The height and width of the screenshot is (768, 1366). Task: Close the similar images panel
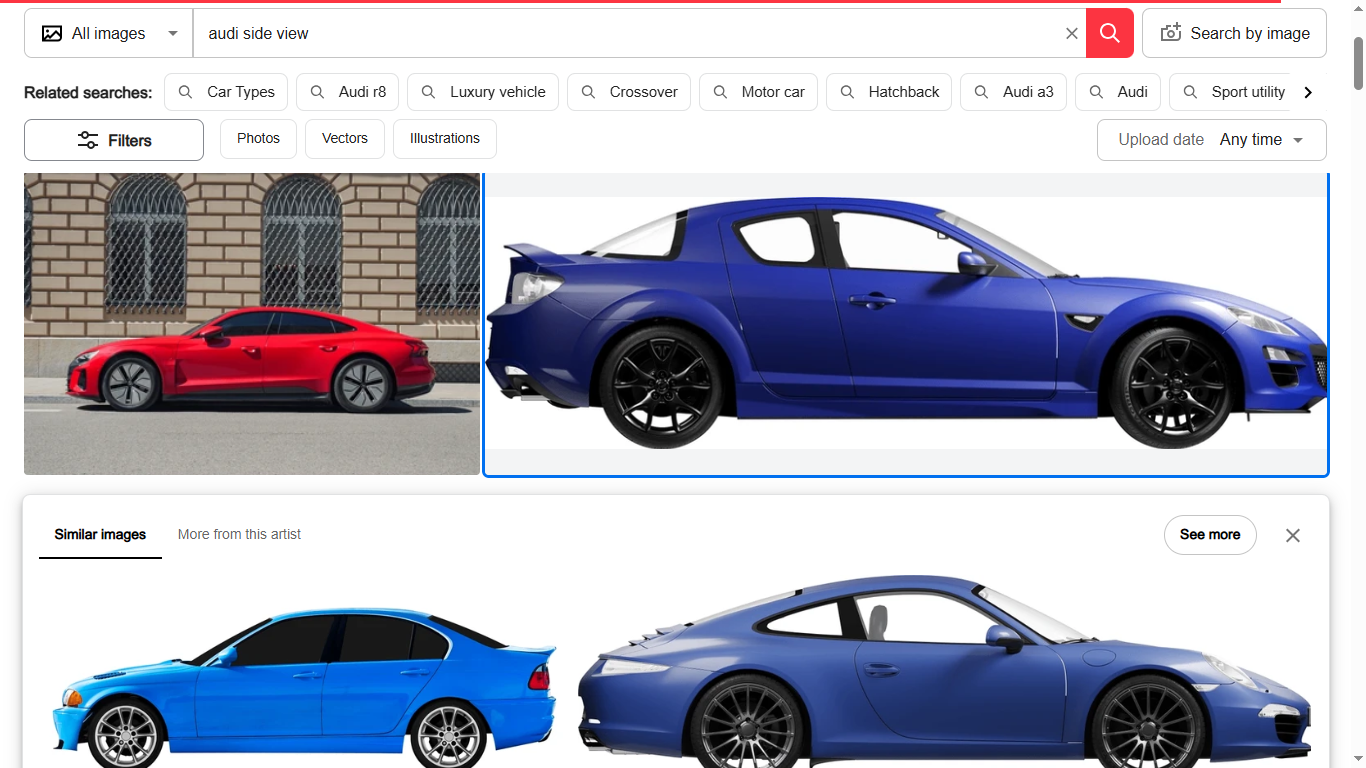coord(1292,535)
